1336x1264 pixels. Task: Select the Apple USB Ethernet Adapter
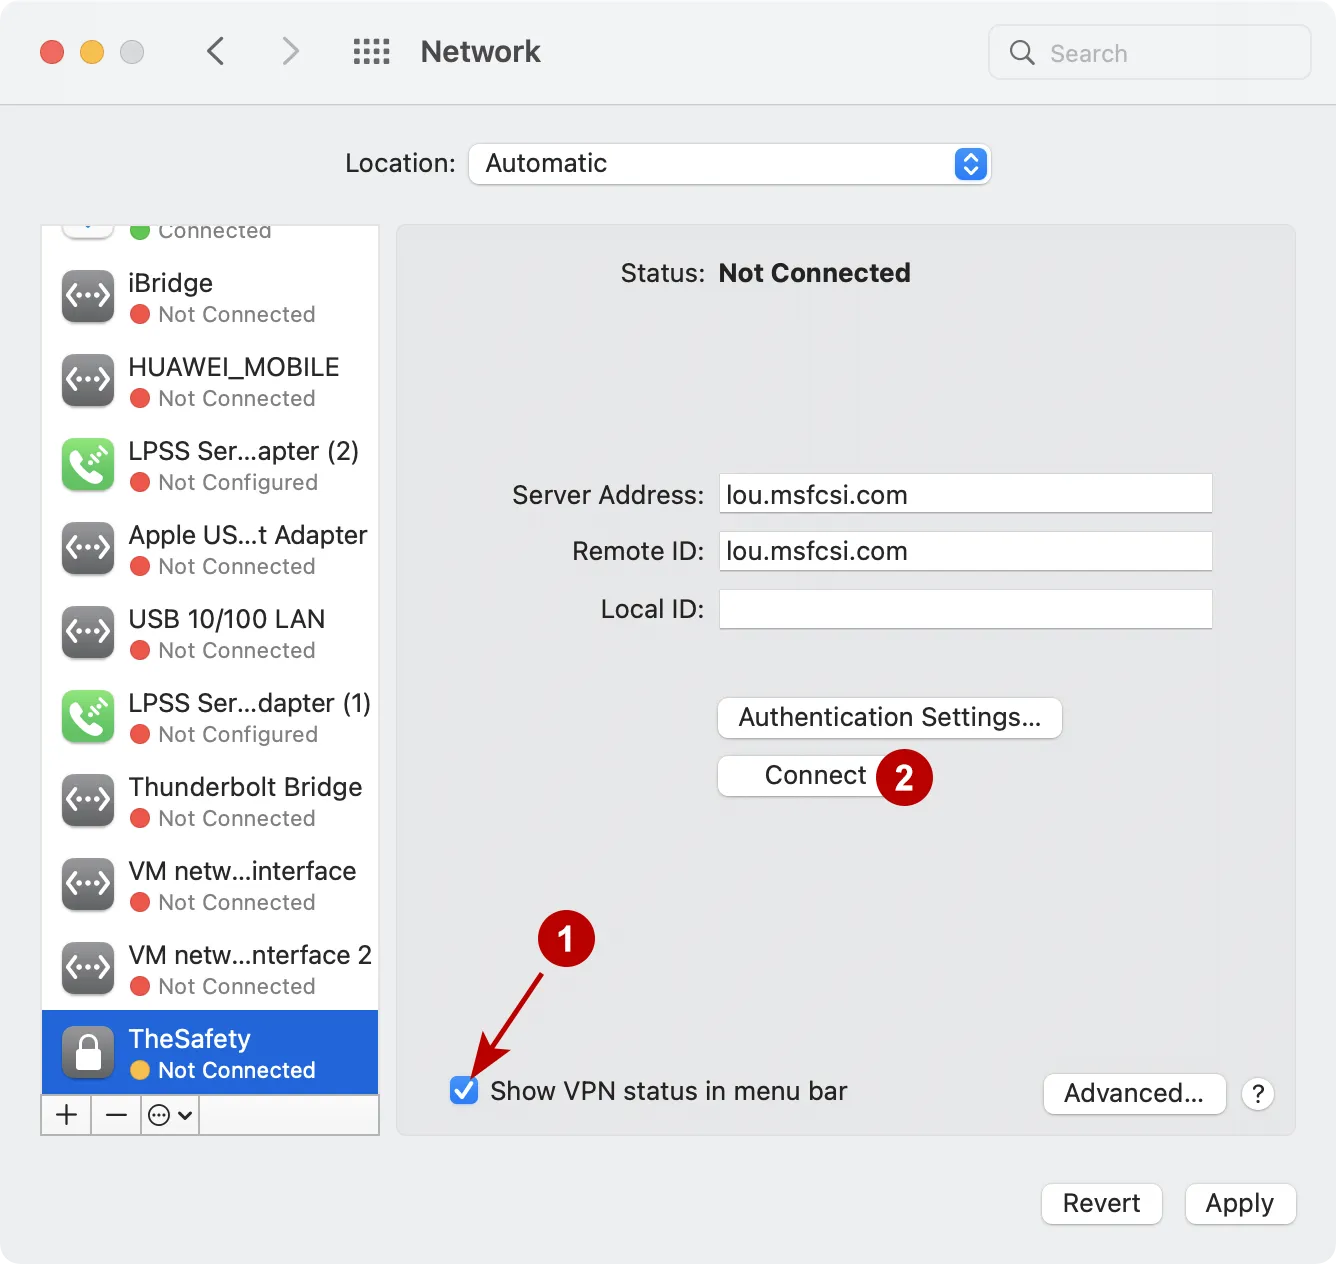pyautogui.click(x=210, y=549)
